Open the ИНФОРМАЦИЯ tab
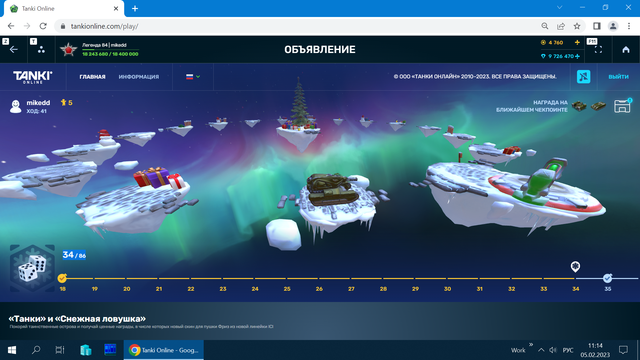Screen dimensions: 640x360 (139, 77)
